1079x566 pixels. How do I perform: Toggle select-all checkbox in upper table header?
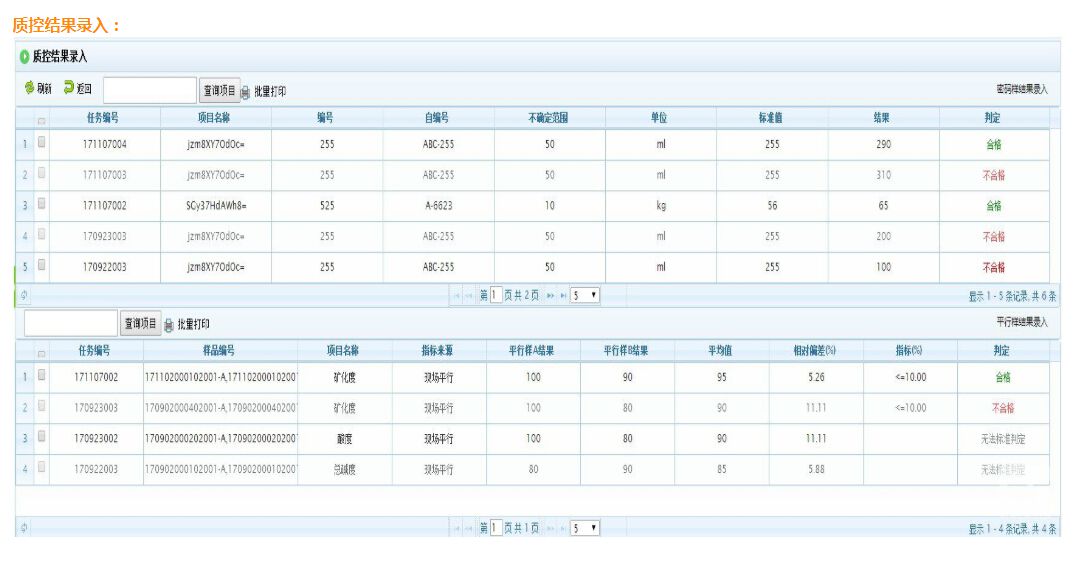click(42, 119)
